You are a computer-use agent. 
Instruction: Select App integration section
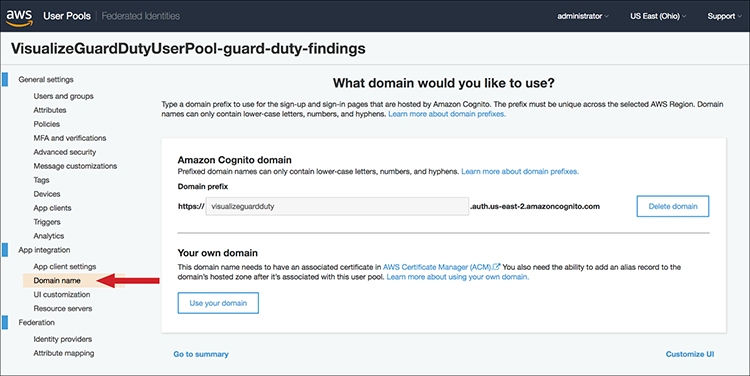tap(44, 250)
